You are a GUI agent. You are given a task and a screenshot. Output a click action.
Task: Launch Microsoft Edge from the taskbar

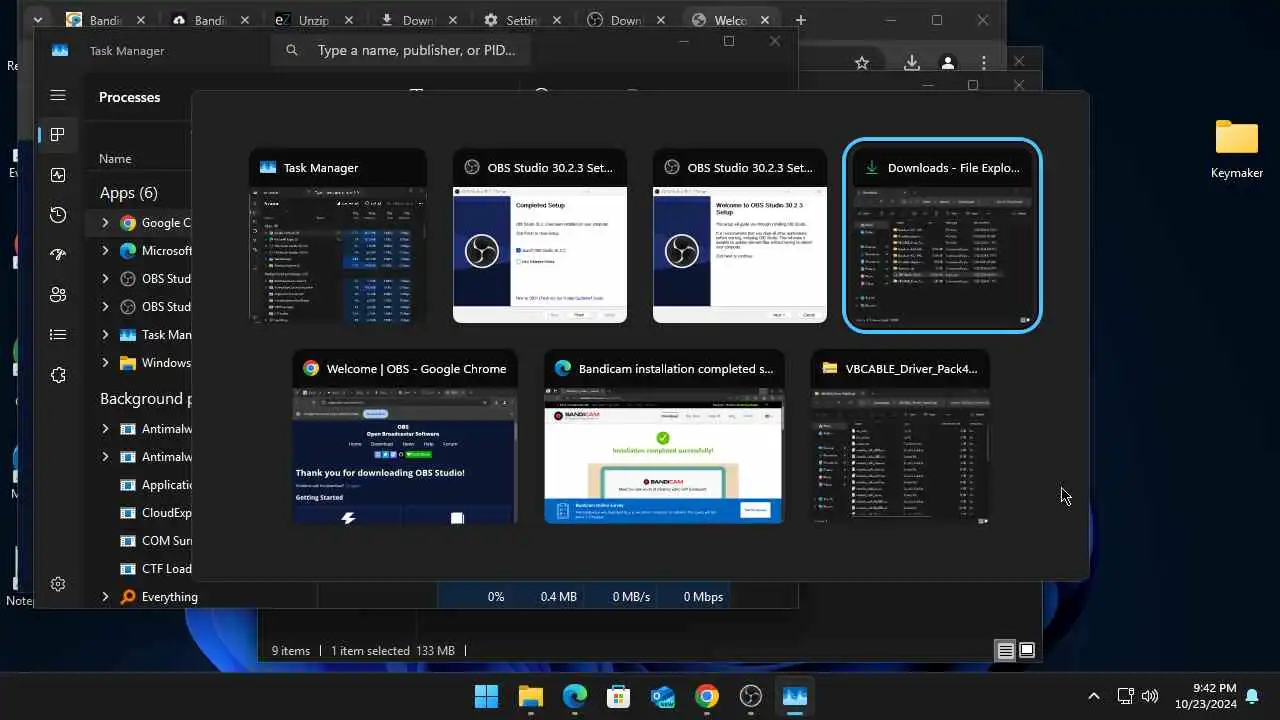point(574,697)
